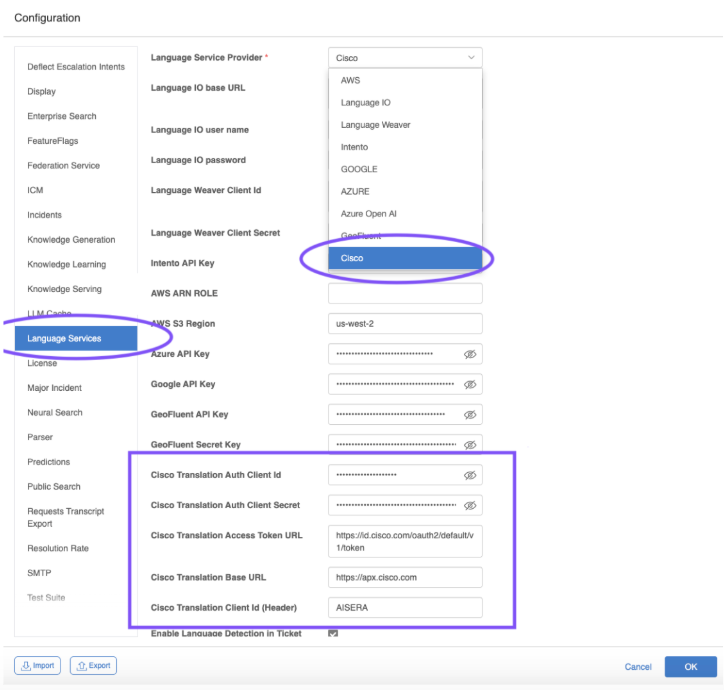This screenshot has width=724, height=690.
Task: Edit the Cisco Translation Client Id (Header) field
Action: tap(405, 607)
